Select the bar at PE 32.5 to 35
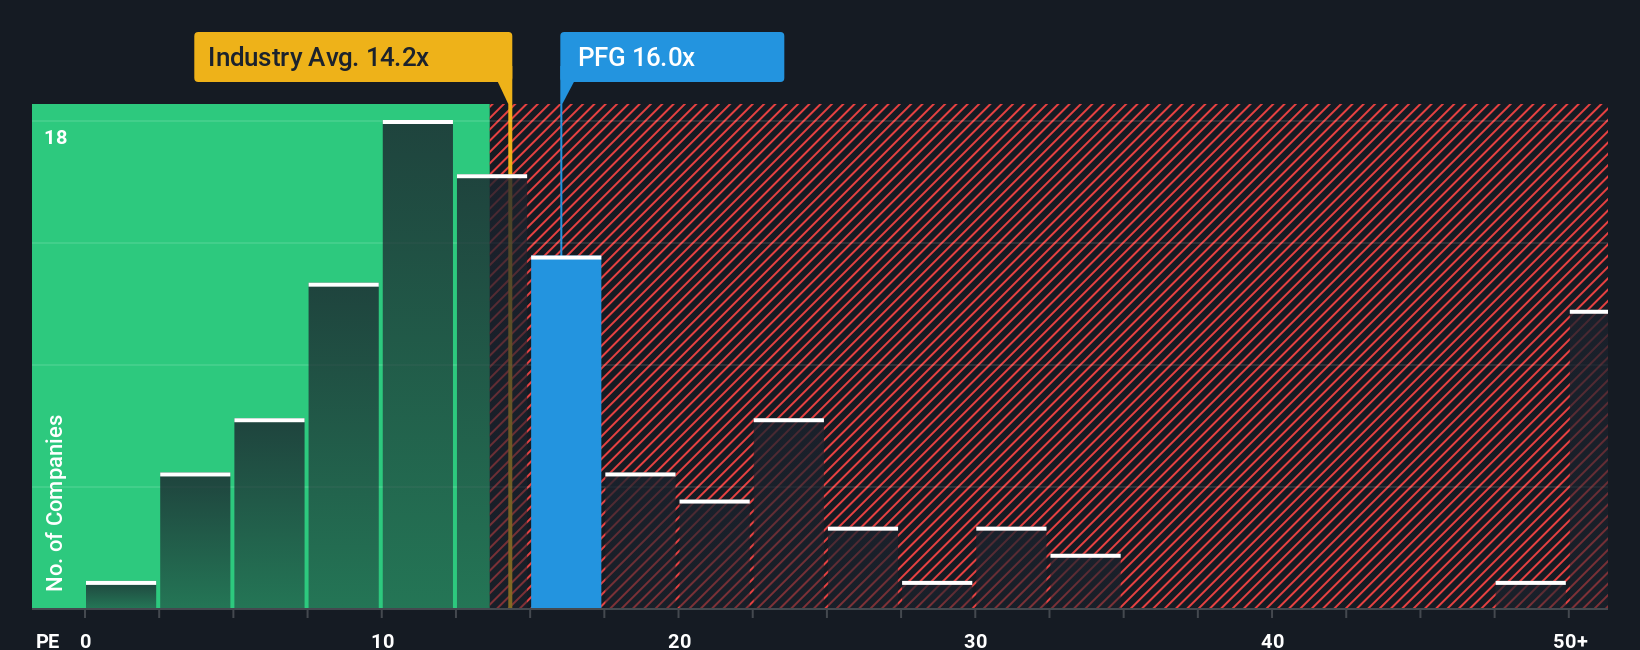Image resolution: width=1640 pixels, height=650 pixels. (1085, 581)
